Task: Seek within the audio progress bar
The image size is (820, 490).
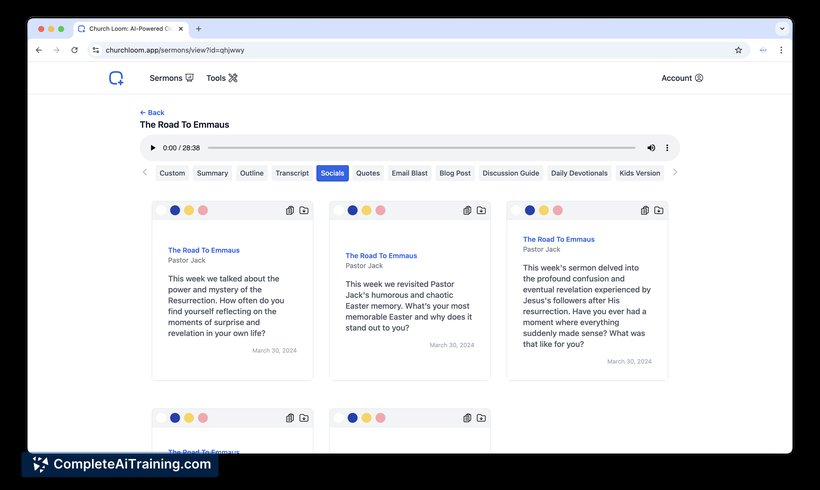Action: click(x=420, y=148)
